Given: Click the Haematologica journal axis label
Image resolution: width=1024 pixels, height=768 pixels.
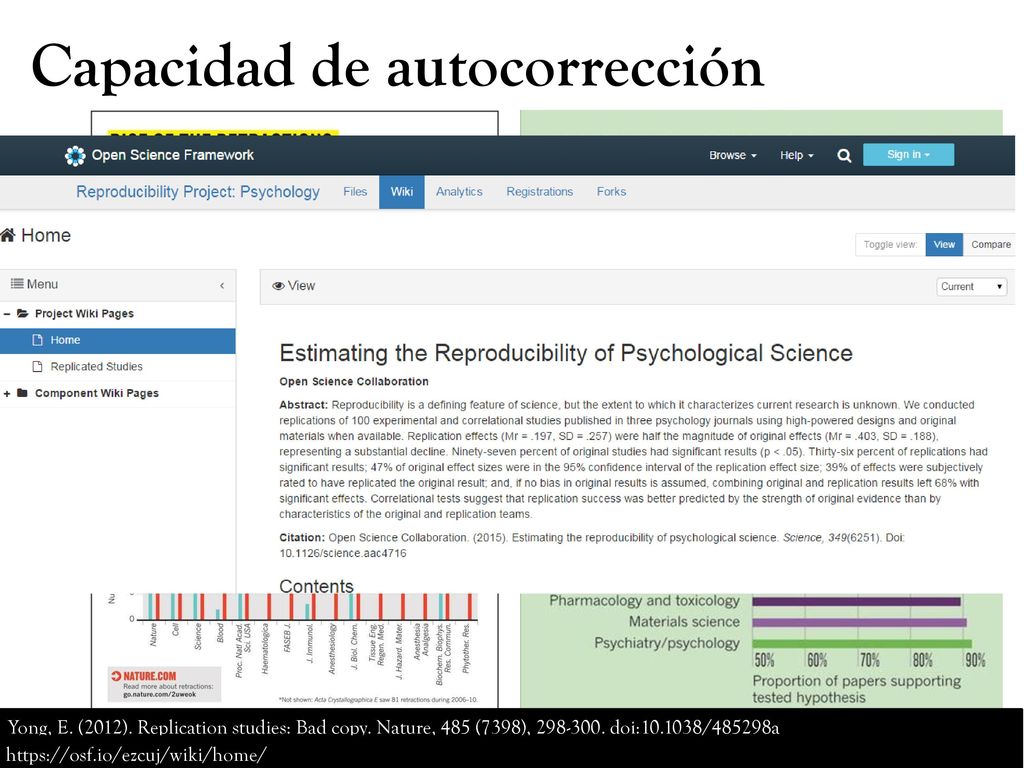Looking at the screenshot, I should (265, 648).
